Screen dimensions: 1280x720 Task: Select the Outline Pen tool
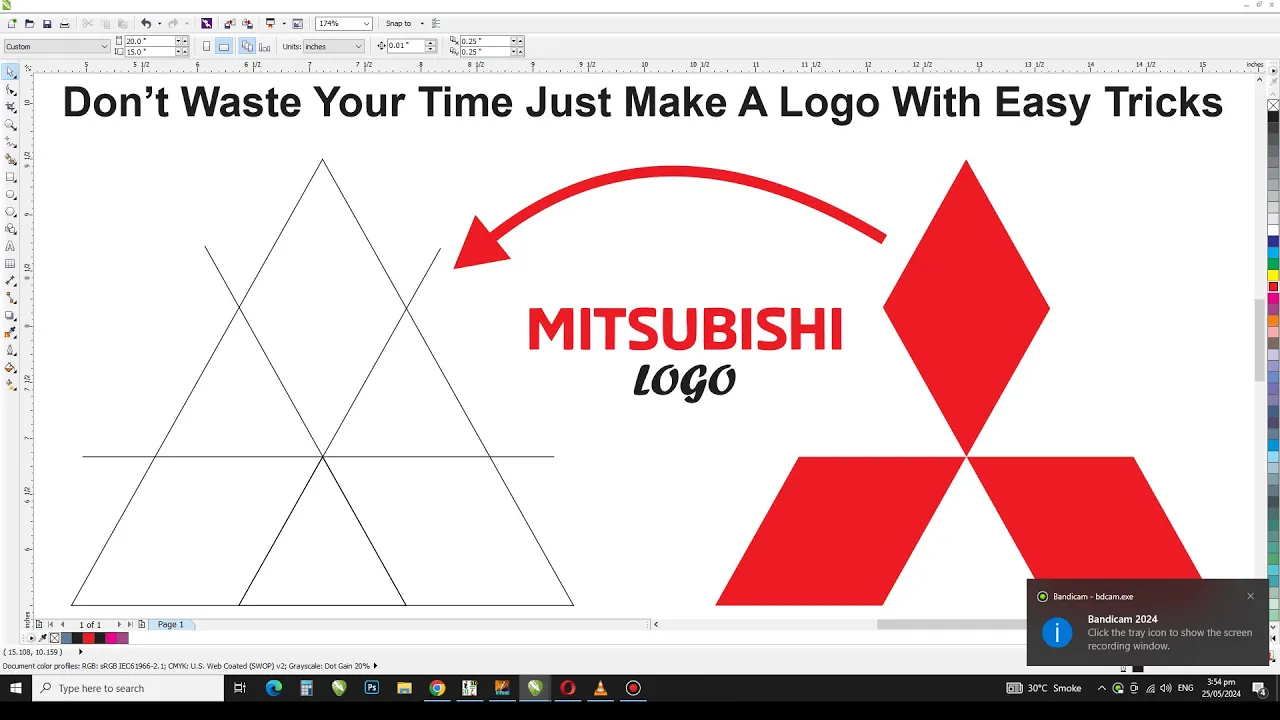coord(11,350)
